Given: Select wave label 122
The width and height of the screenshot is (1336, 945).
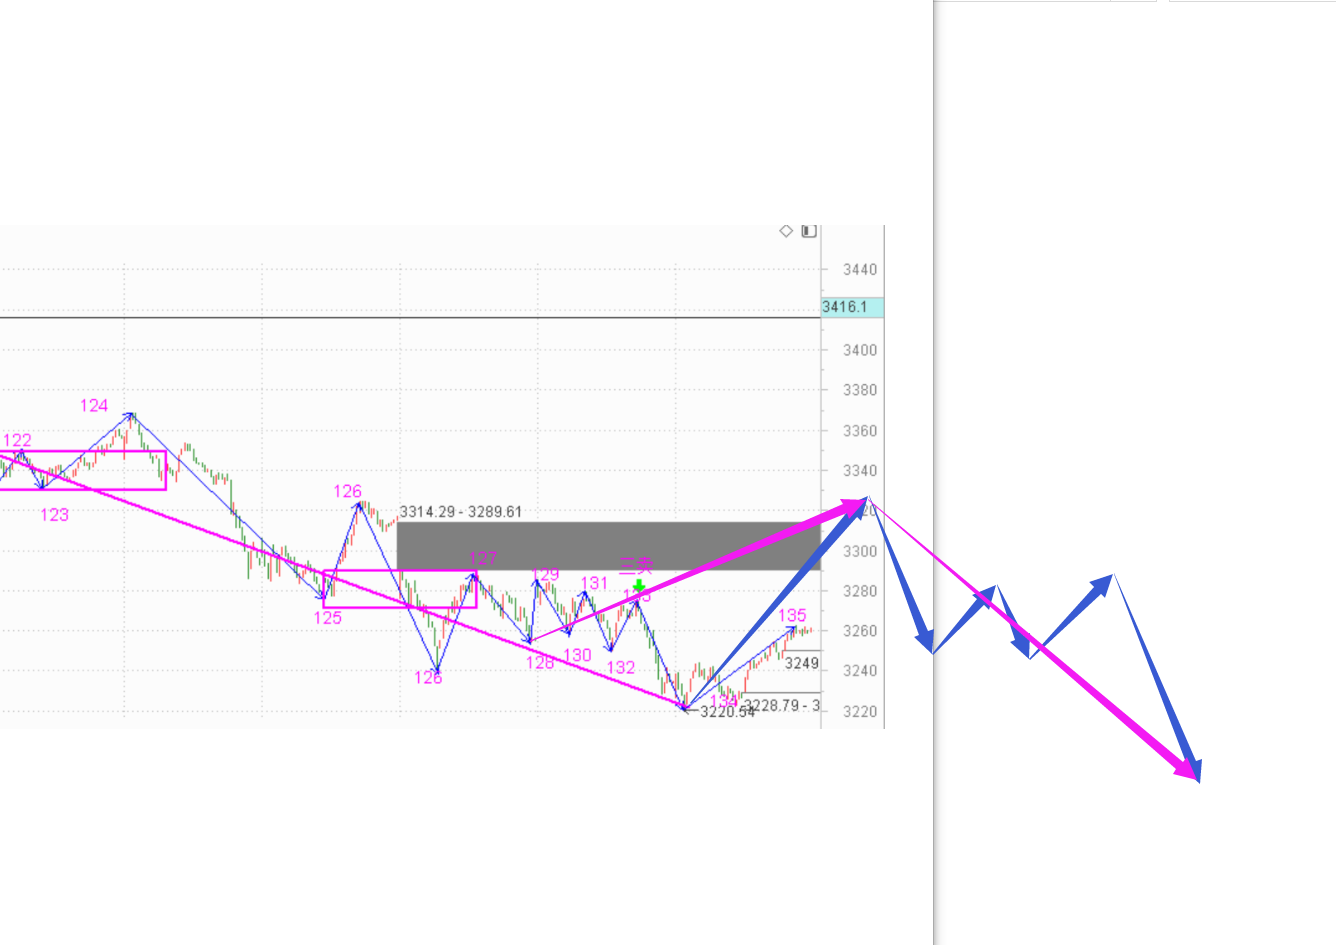Looking at the screenshot, I should pos(17,440).
